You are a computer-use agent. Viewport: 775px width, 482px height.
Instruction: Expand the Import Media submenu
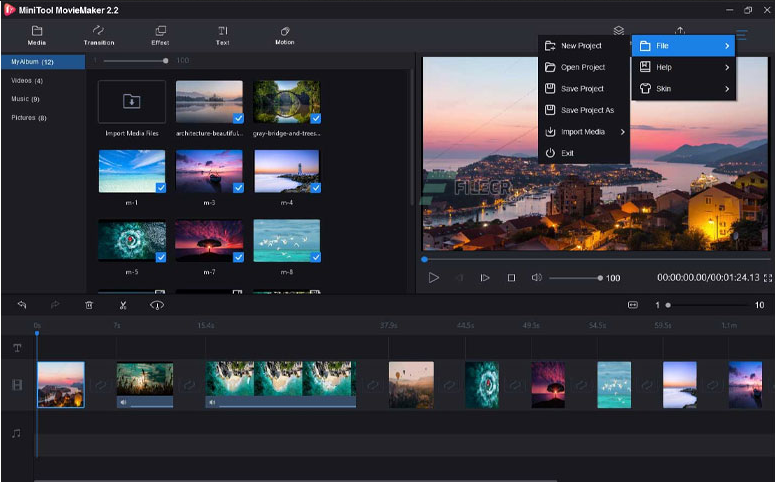click(584, 132)
